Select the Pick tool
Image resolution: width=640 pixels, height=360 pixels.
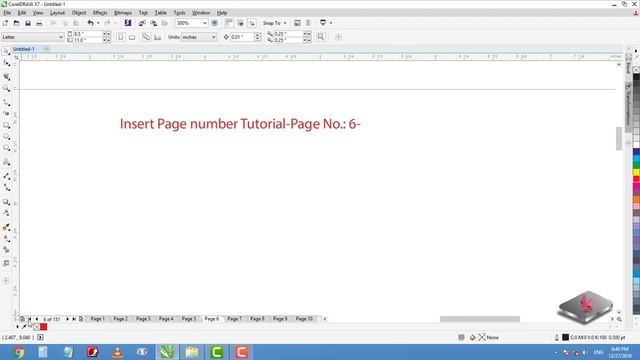tap(6, 51)
